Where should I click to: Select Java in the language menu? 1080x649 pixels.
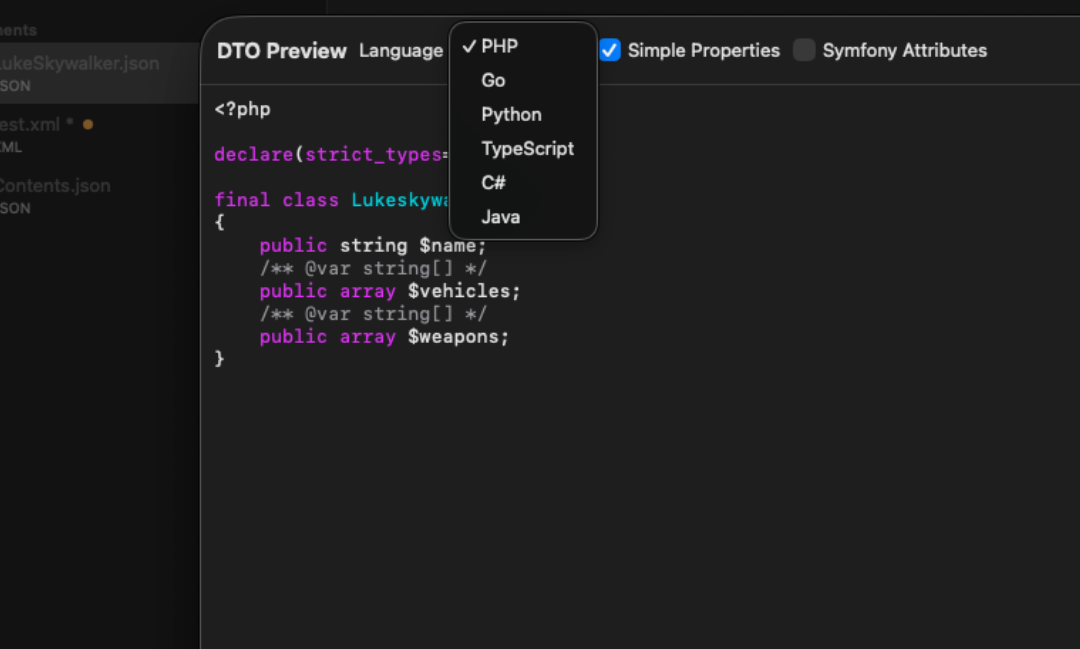[x=500, y=216]
